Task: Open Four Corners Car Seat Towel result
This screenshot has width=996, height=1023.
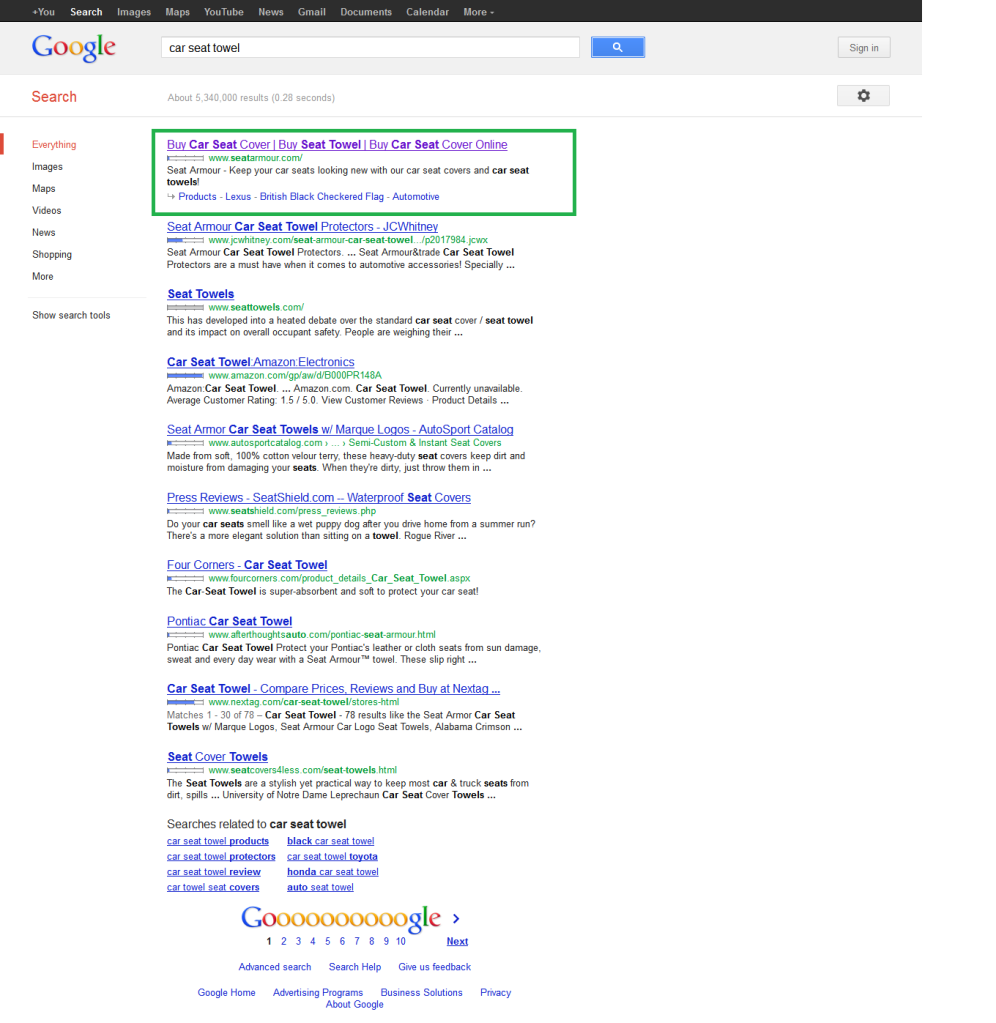Action: (x=247, y=565)
